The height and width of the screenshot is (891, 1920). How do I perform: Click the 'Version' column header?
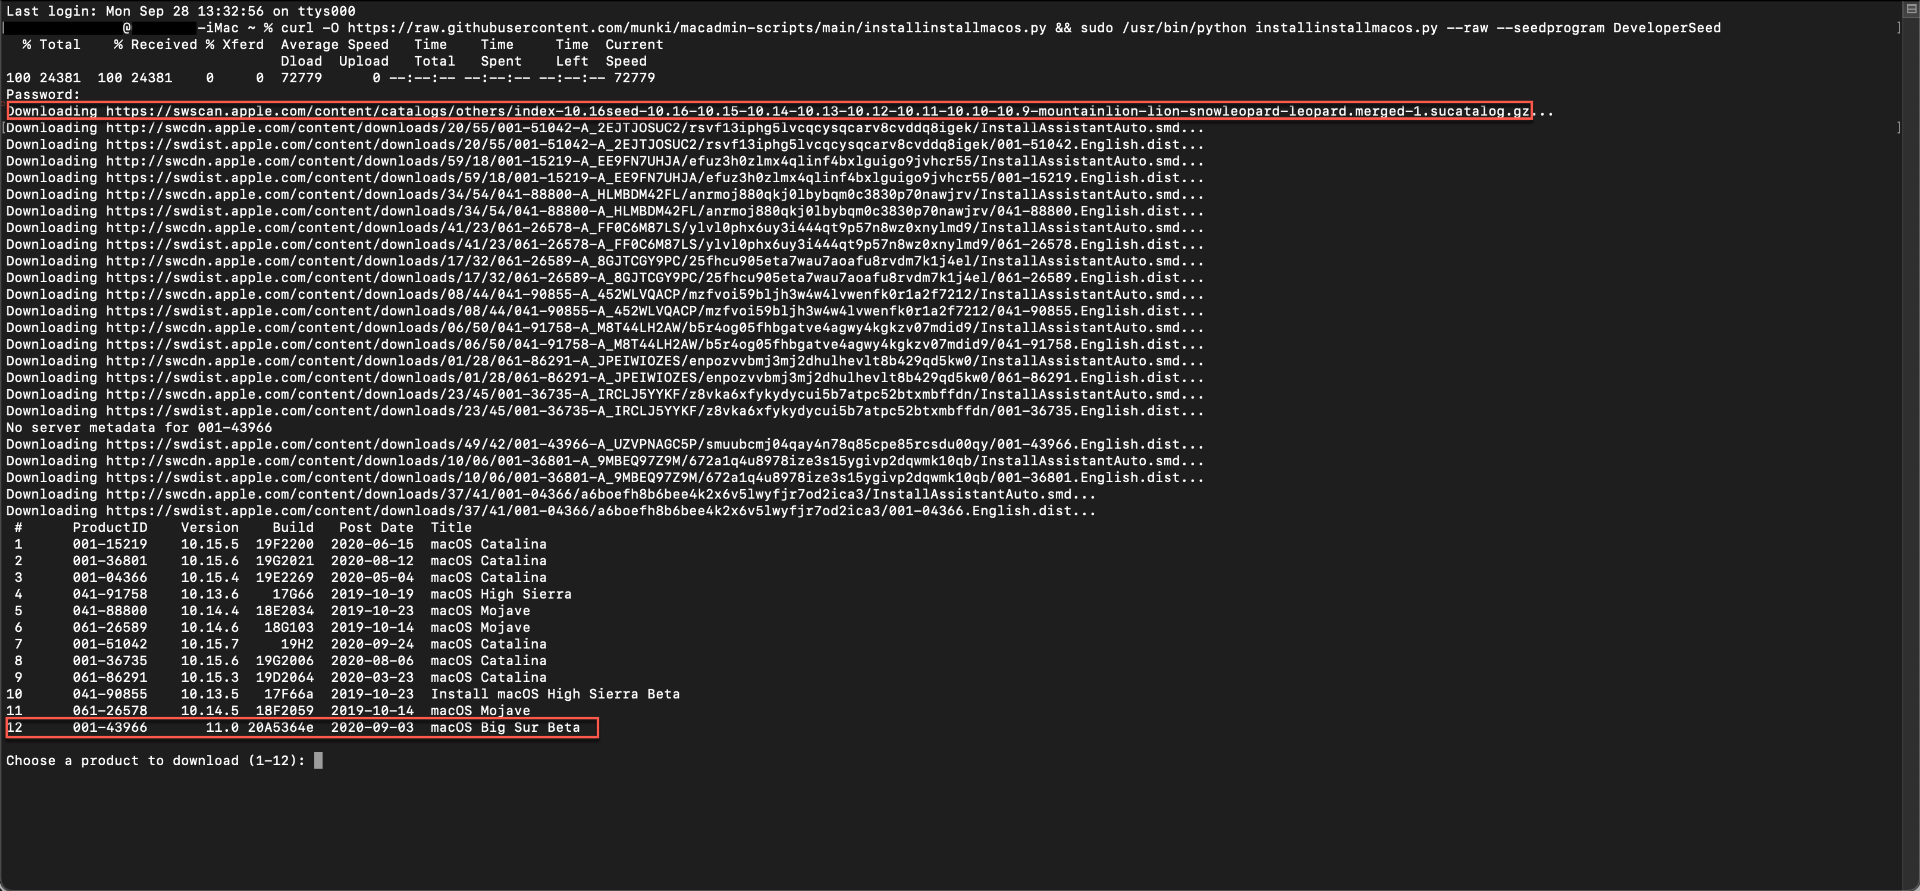click(x=210, y=528)
